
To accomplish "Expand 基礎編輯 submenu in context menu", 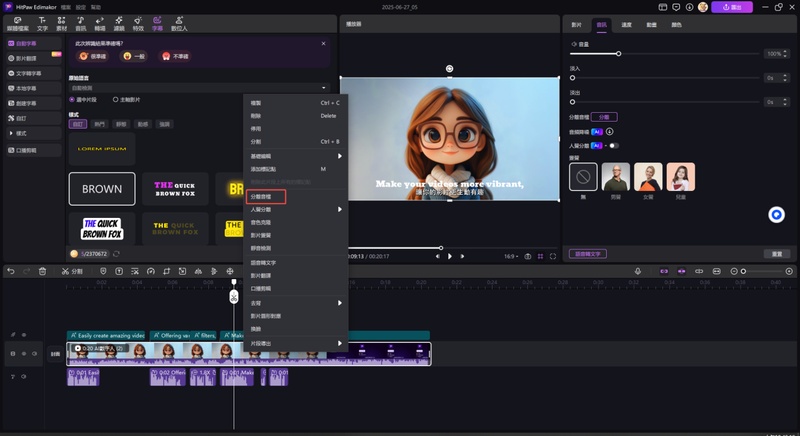I will point(295,156).
